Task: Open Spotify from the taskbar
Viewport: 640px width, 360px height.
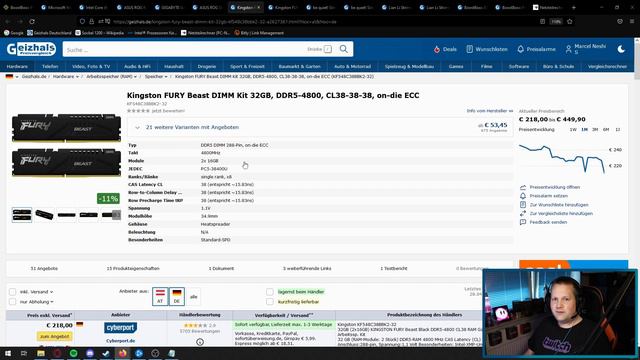Action: [73, 353]
